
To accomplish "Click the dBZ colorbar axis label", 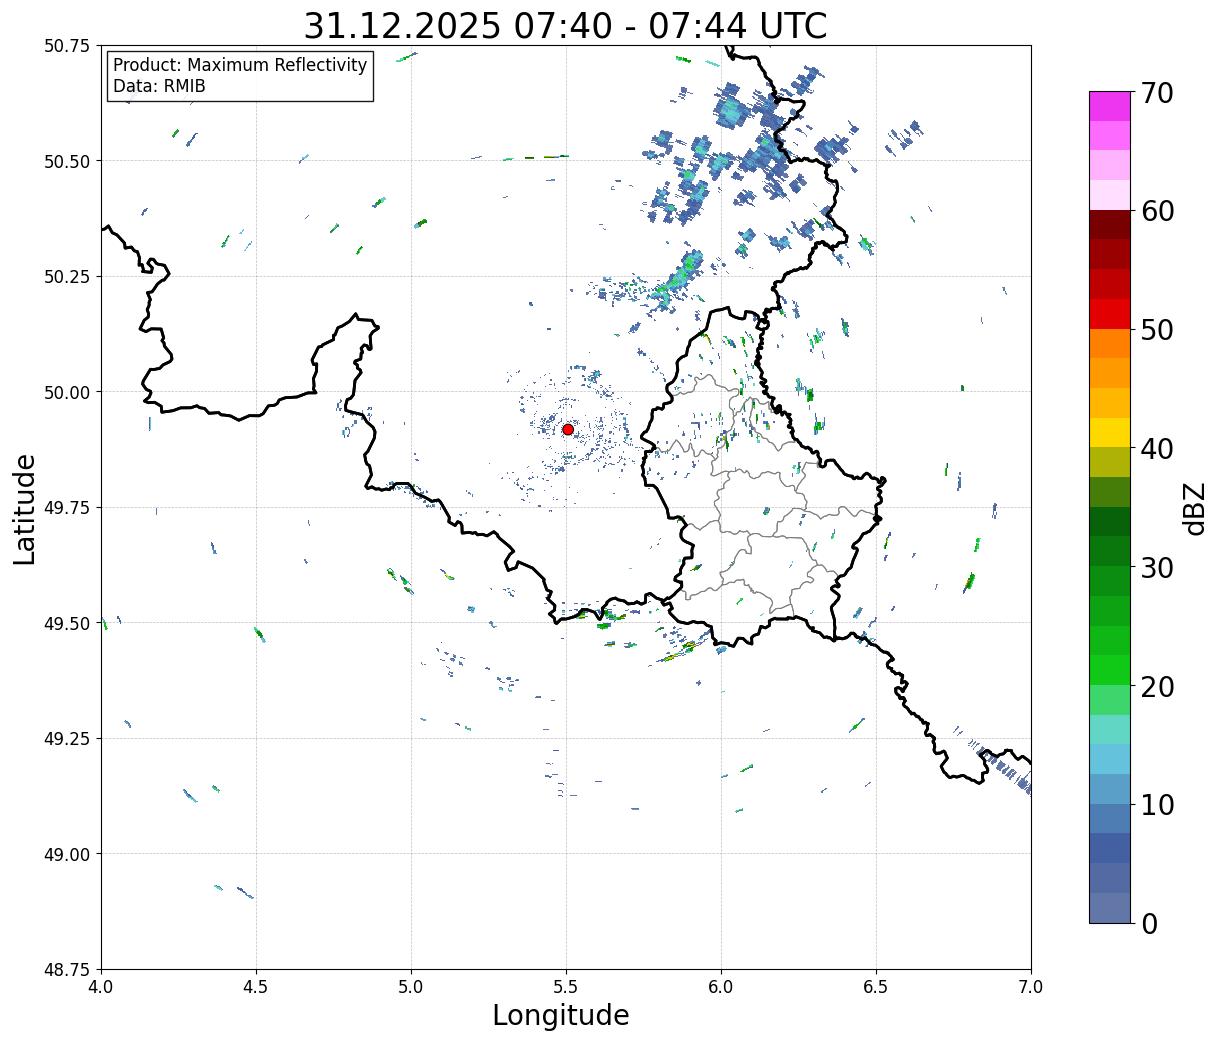I will coord(1194,507).
